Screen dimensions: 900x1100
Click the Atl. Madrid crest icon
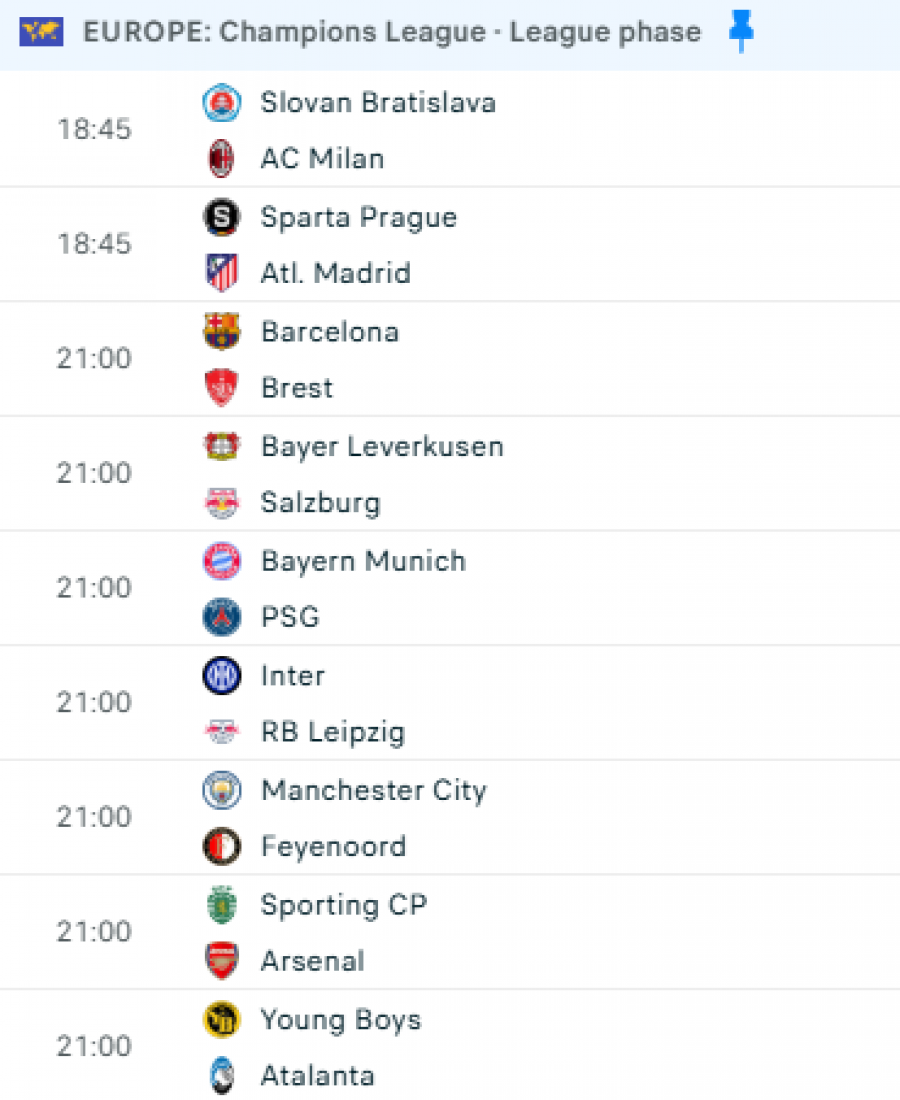point(221,273)
